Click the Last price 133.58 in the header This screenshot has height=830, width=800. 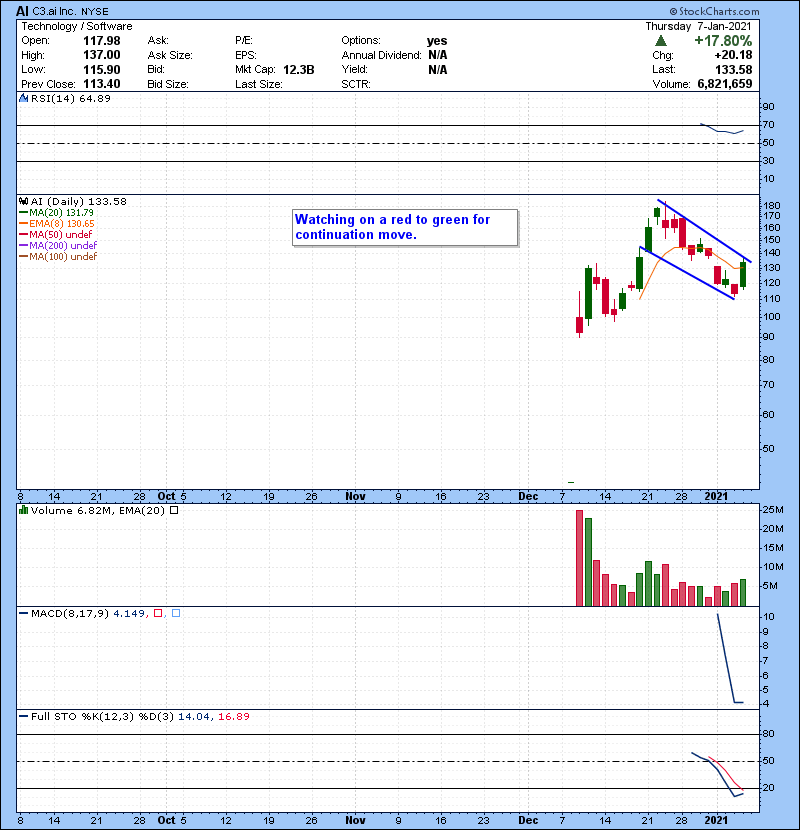(x=733, y=69)
